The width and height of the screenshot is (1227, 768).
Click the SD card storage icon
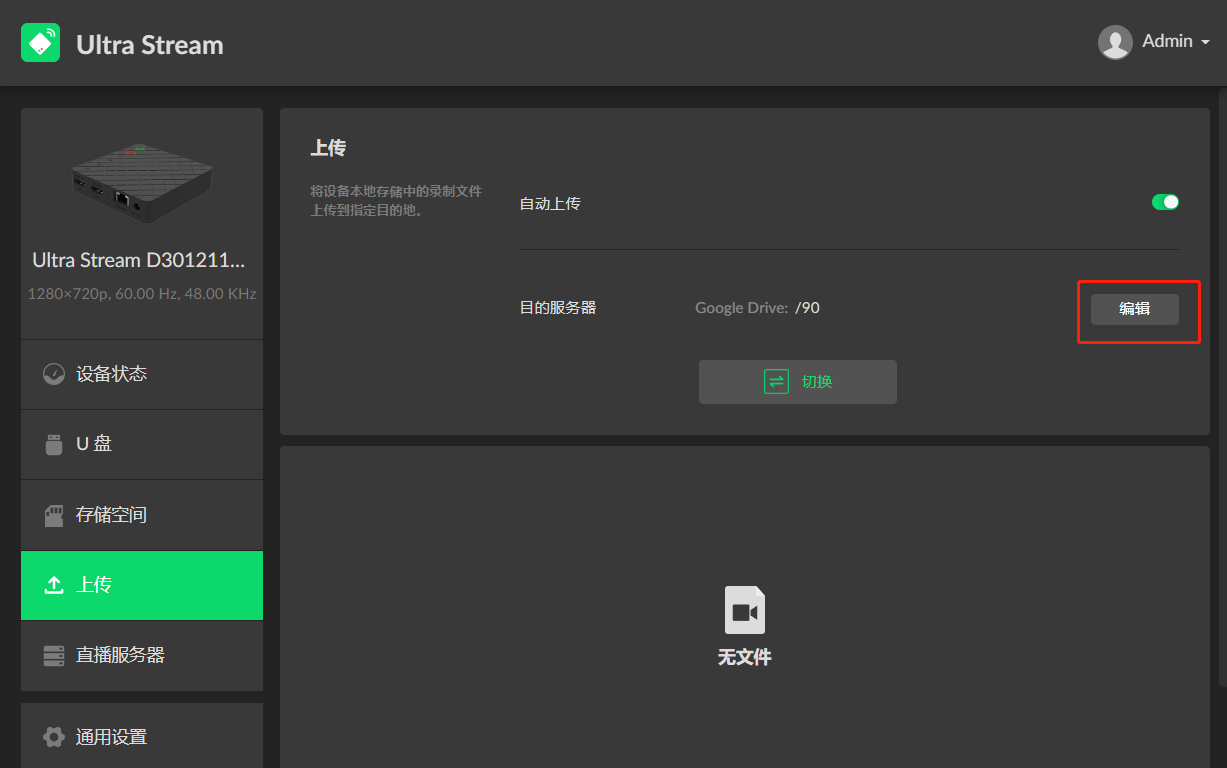(x=54, y=515)
